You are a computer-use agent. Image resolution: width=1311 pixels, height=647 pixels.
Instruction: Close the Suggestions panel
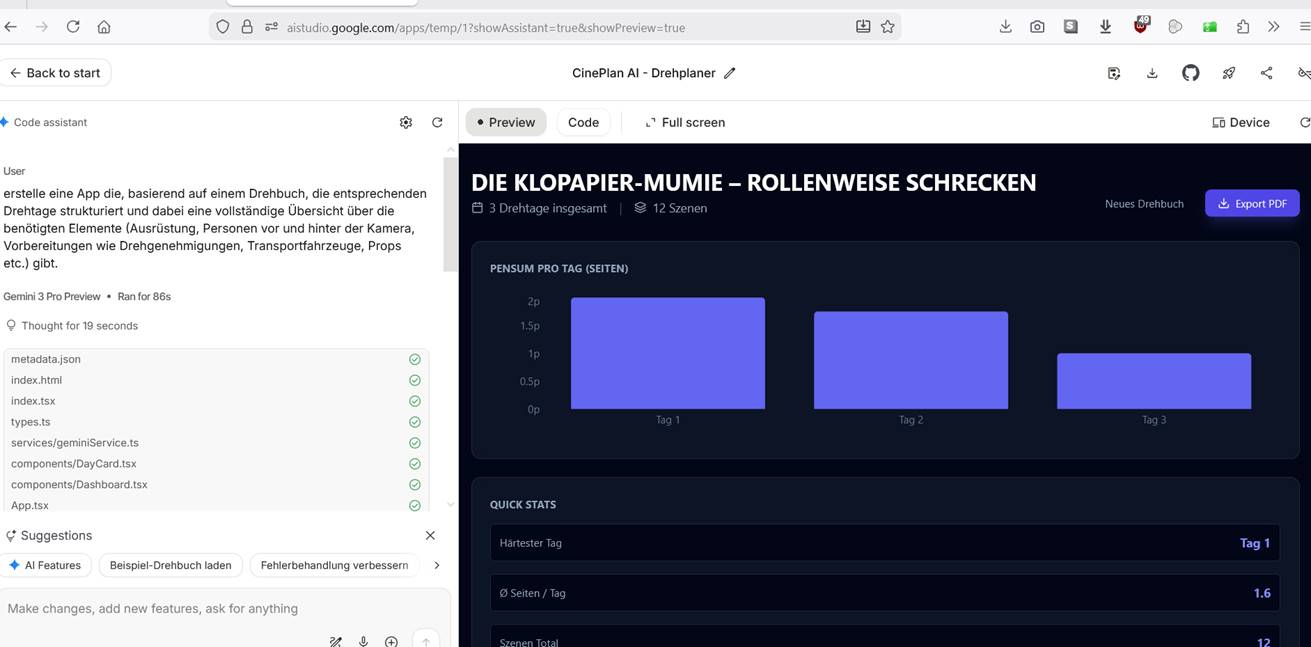[430, 535]
